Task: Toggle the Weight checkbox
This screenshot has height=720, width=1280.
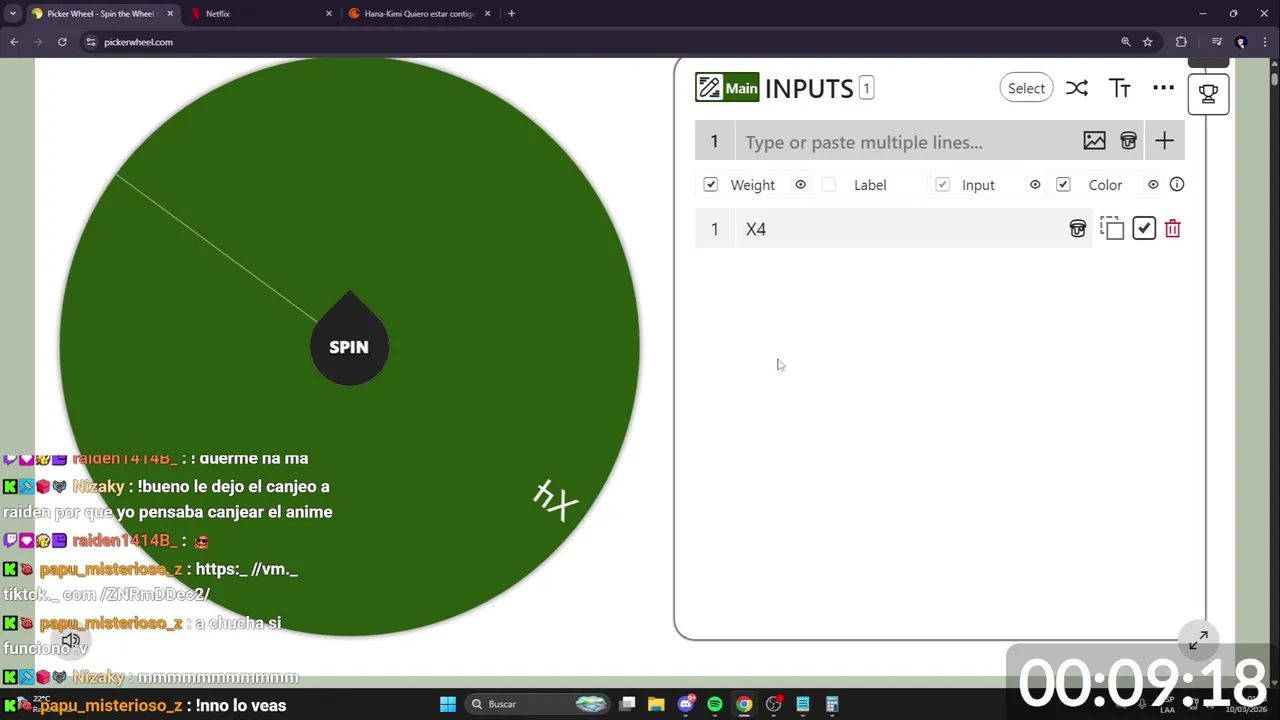Action: (710, 185)
